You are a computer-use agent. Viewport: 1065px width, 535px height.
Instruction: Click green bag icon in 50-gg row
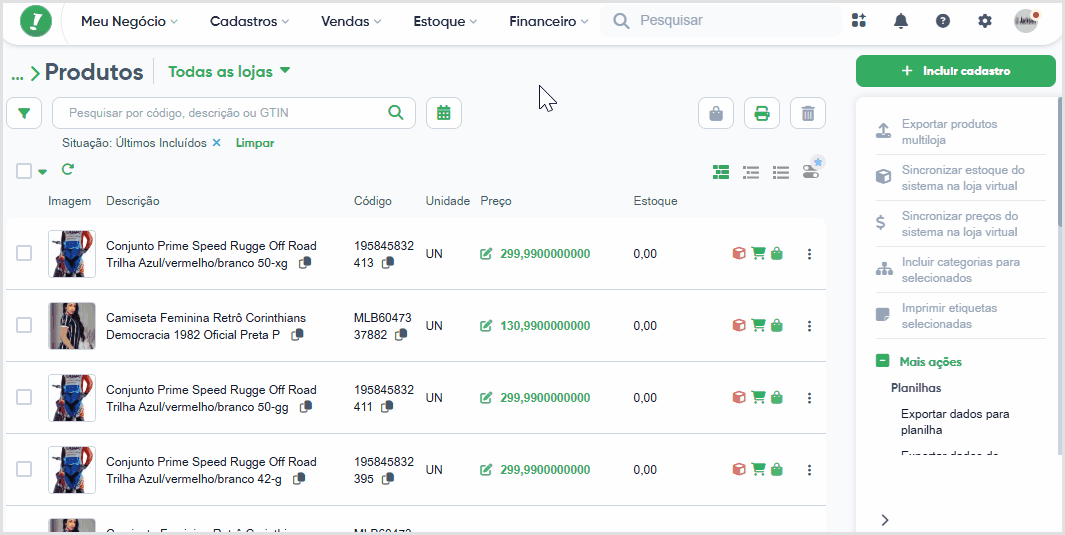(x=777, y=398)
